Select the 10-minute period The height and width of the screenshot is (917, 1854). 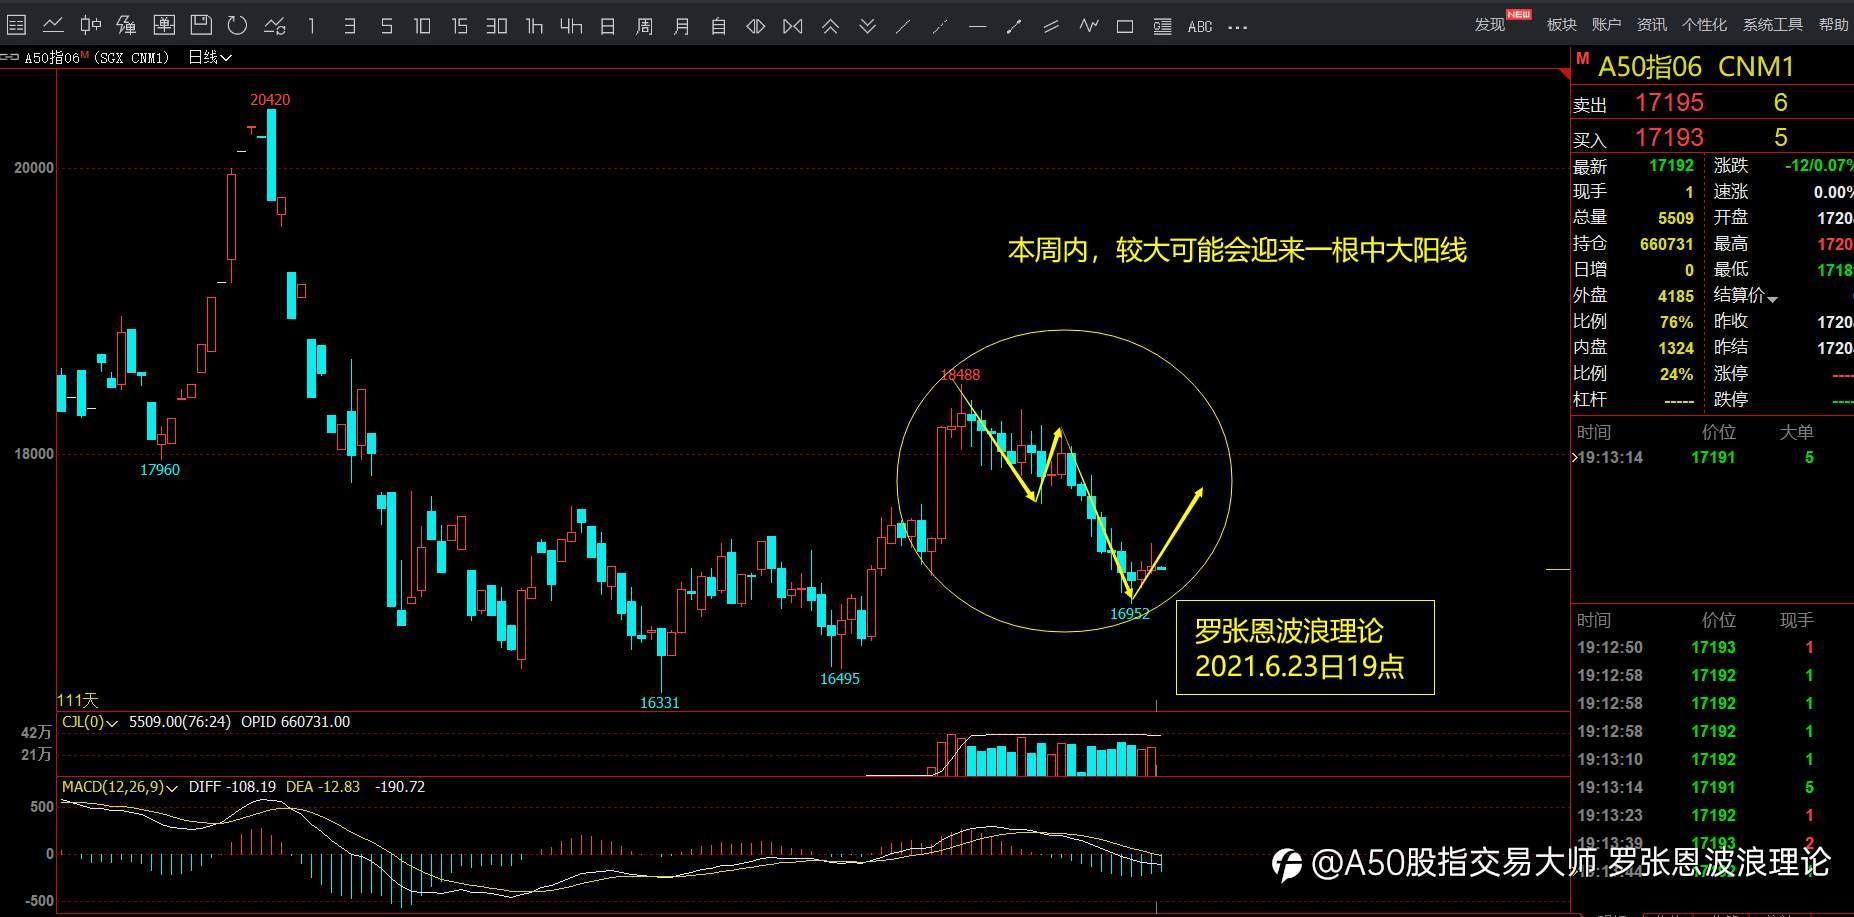(x=422, y=26)
